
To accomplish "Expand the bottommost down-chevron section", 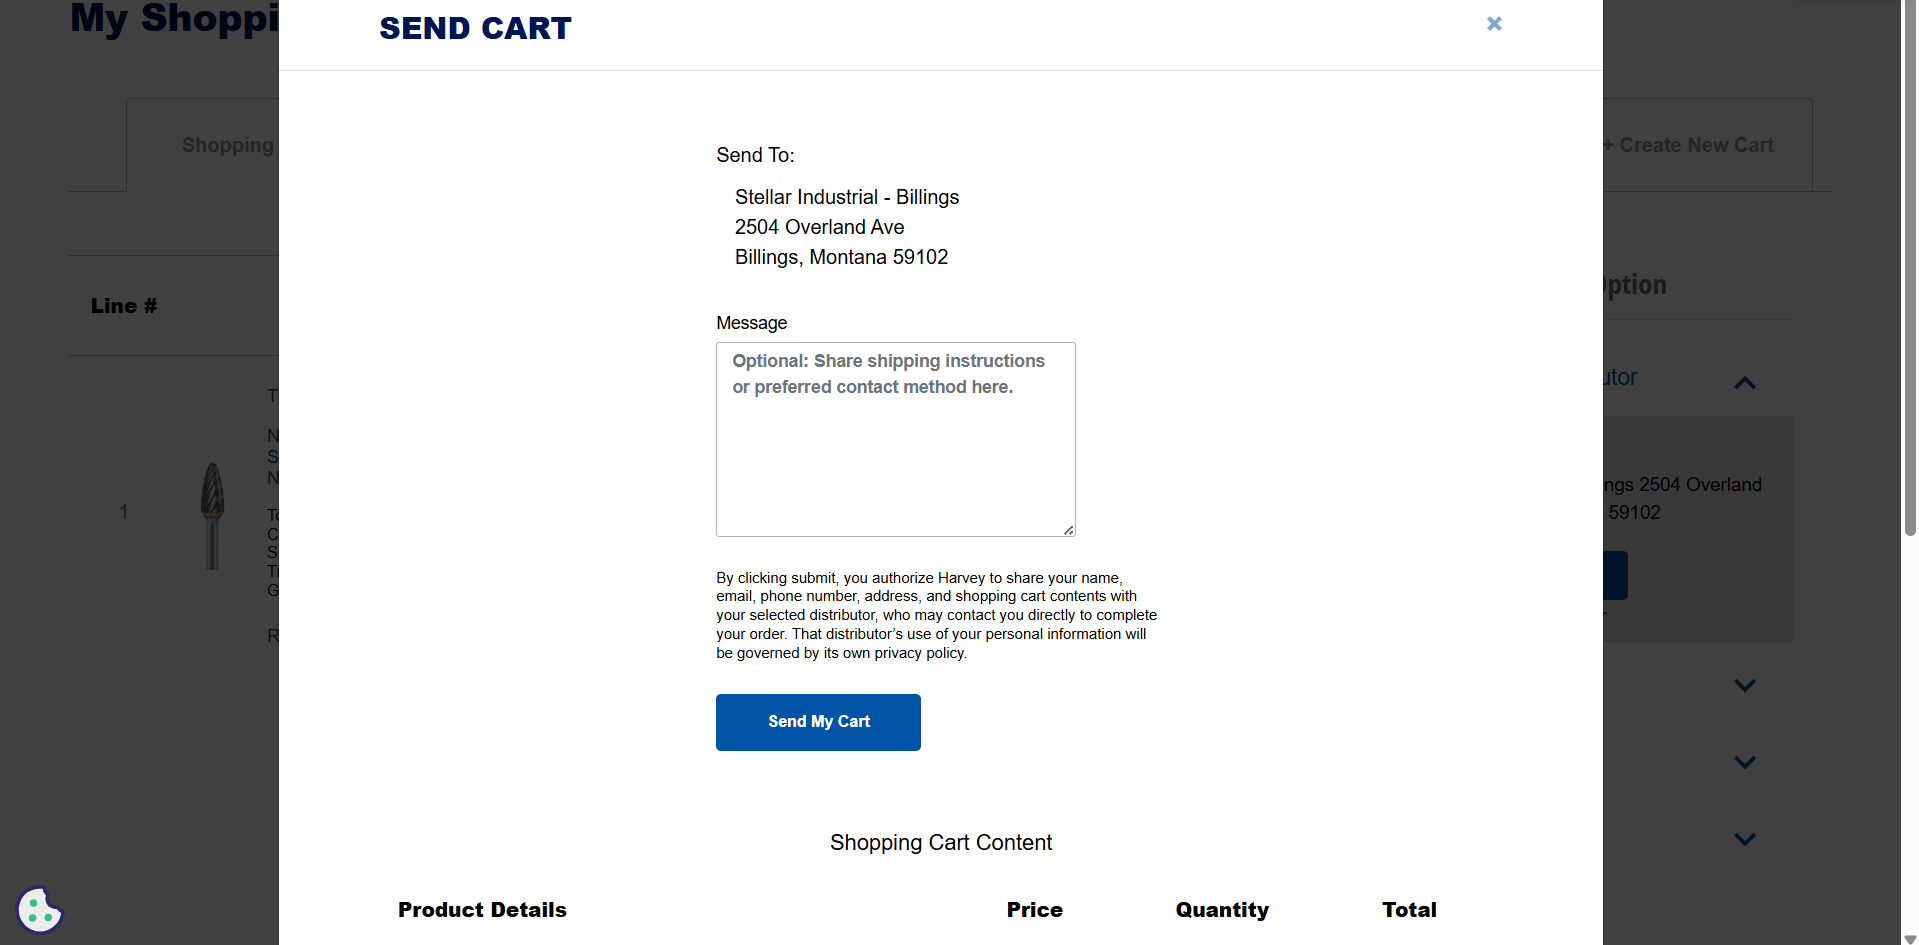I will [1745, 840].
